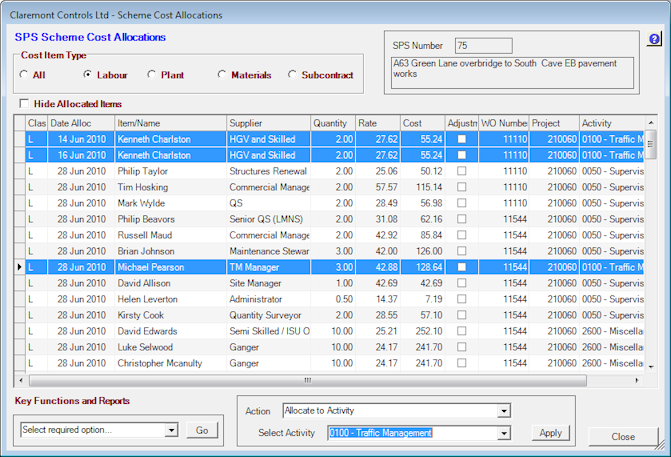
Task: Click the 0.50 quantity cell
Action: pyautogui.click(x=333, y=299)
